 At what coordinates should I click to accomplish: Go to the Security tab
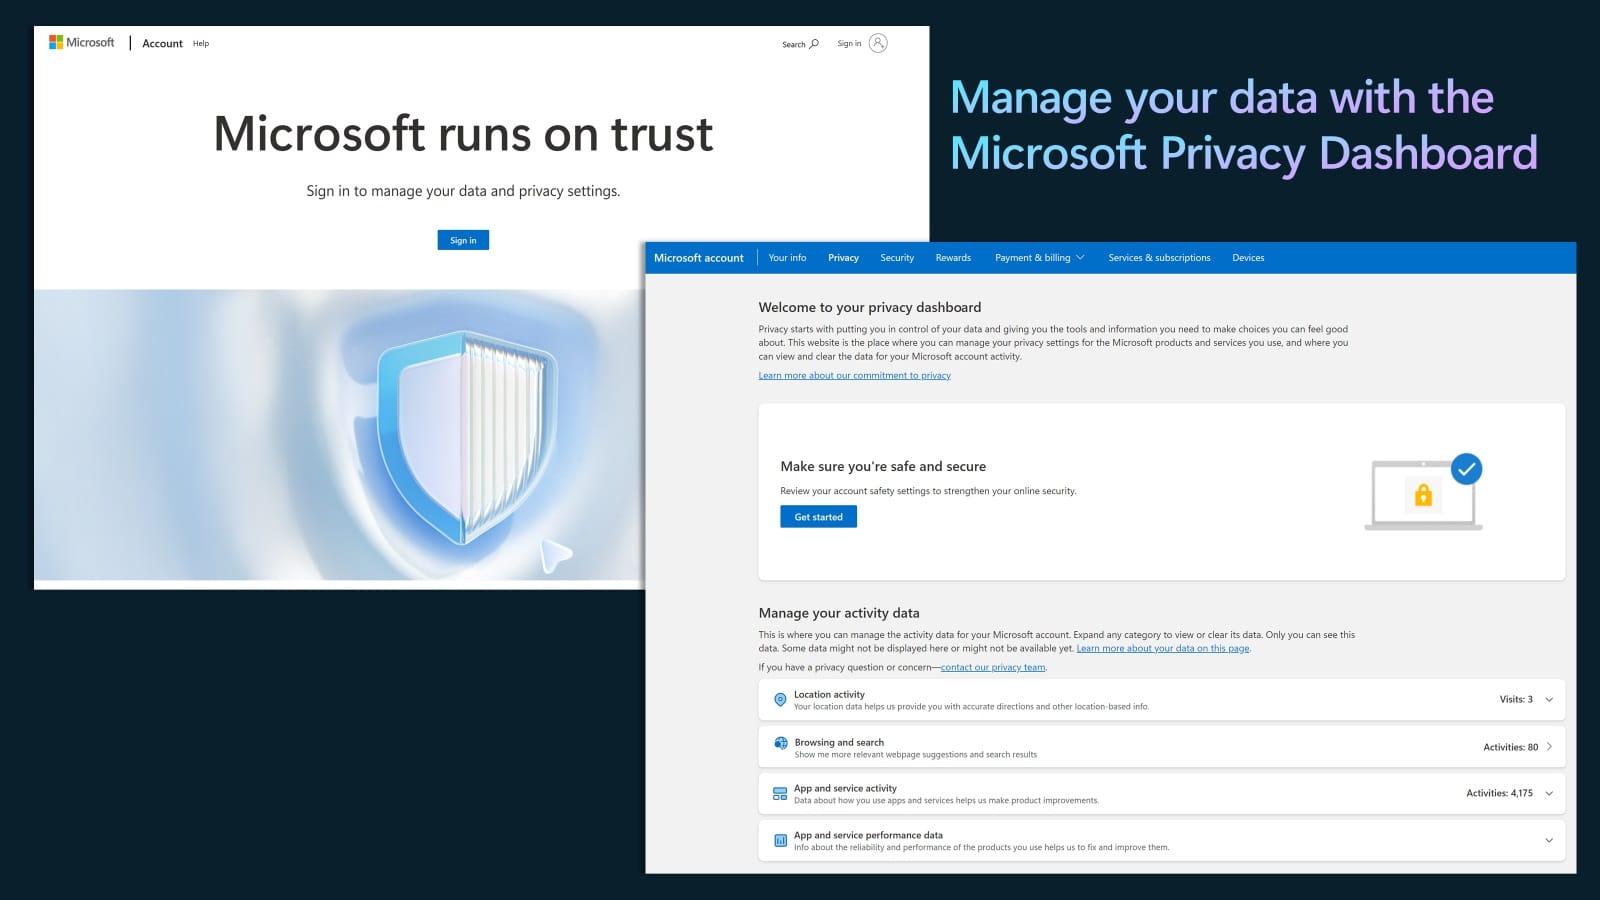pos(897,258)
